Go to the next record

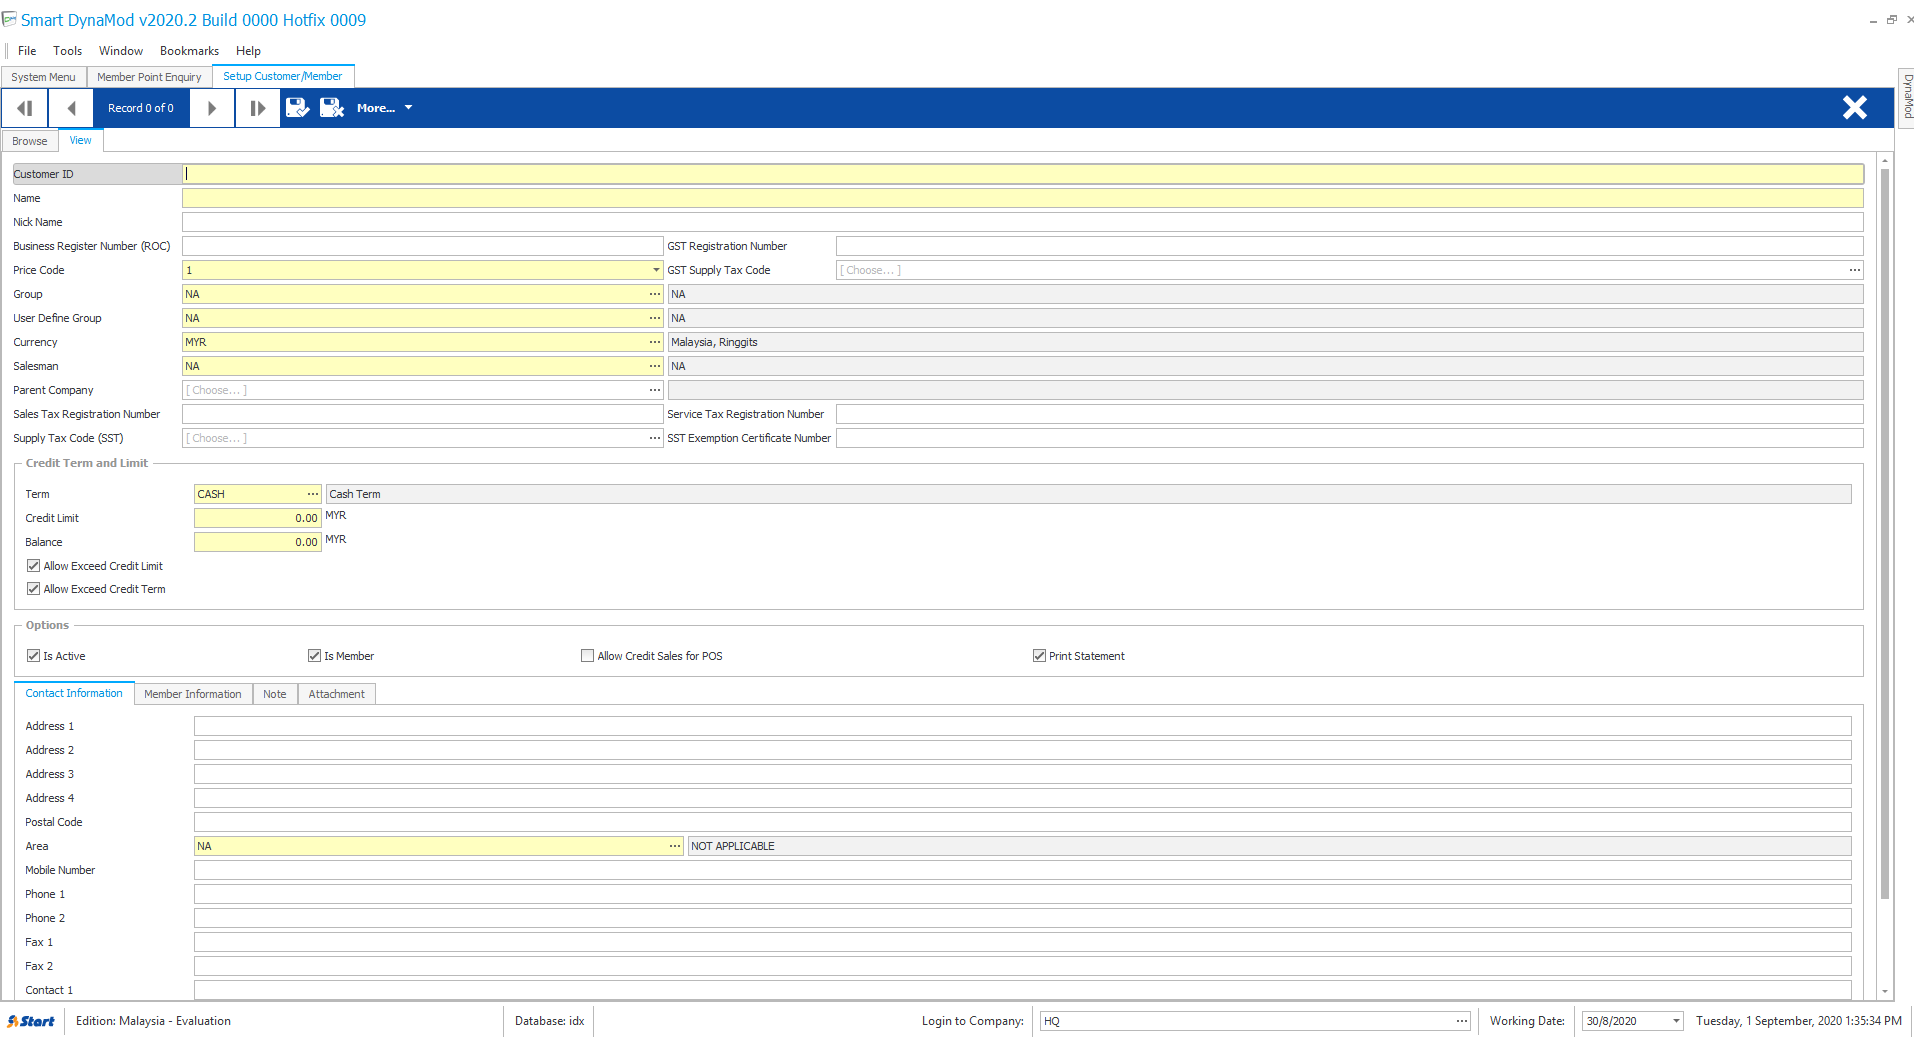click(x=211, y=108)
